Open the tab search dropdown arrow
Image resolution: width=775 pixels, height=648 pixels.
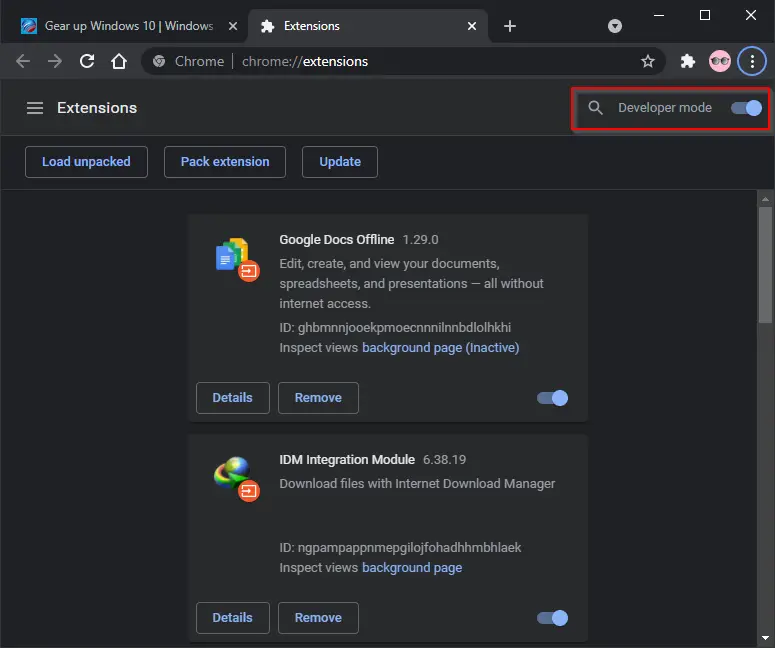point(614,26)
